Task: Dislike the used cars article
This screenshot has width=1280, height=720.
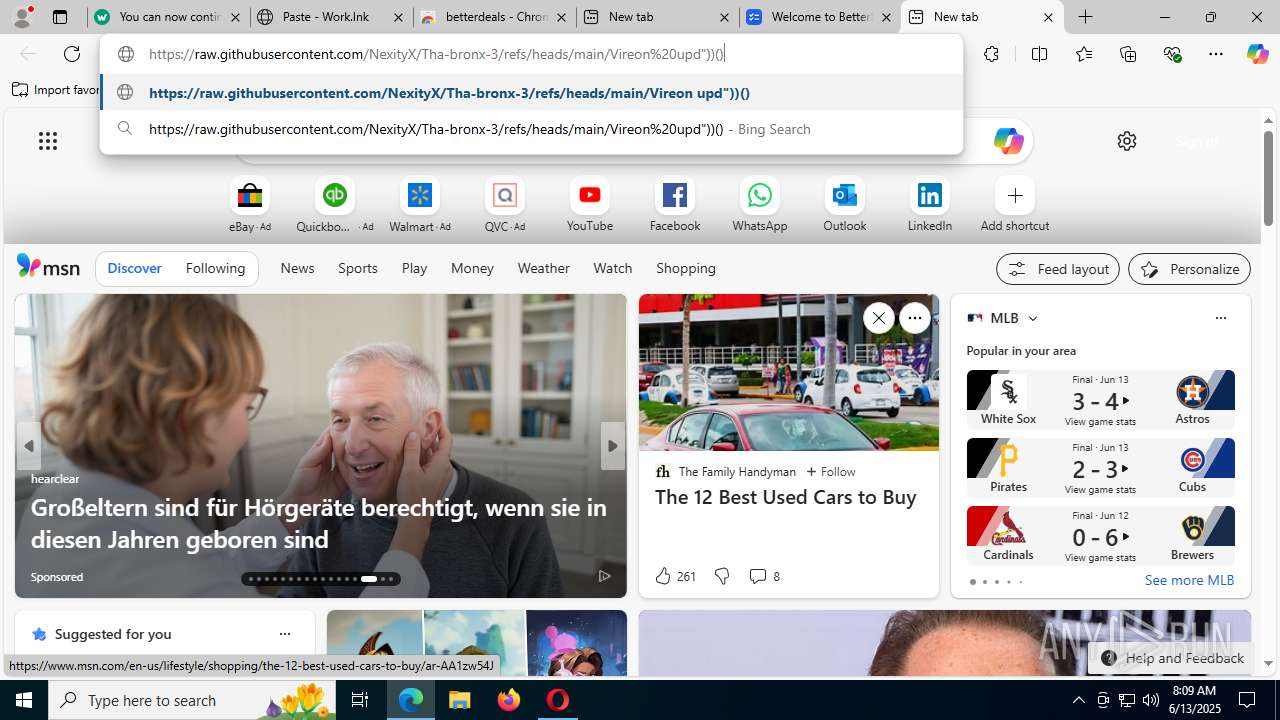Action: (721, 576)
